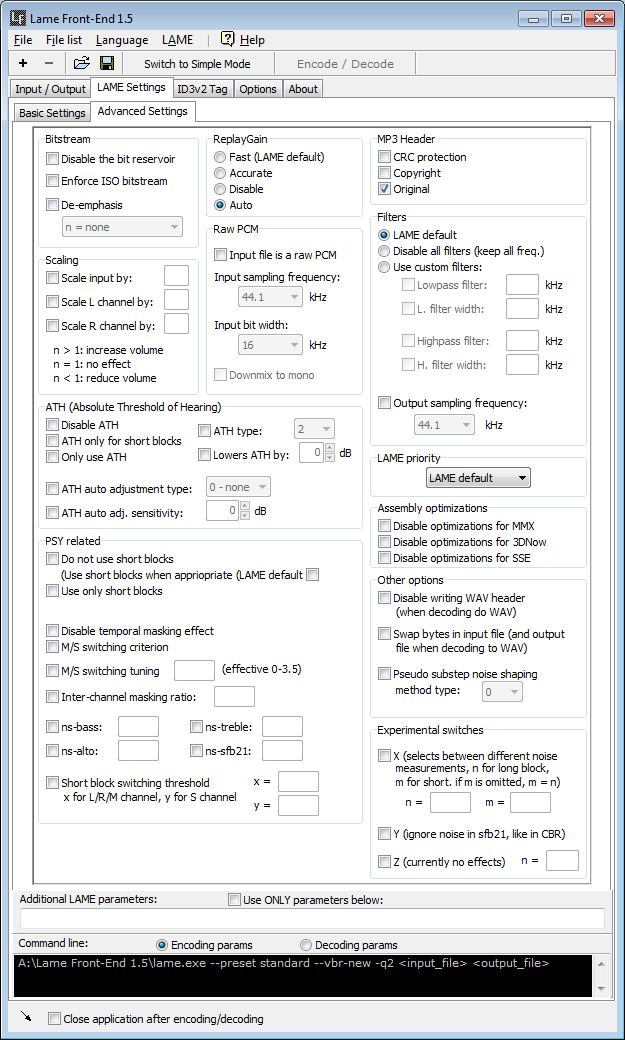This screenshot has width=625, height=1040.
Task: Click the Encode / Decode button
Action: (345, 64)
